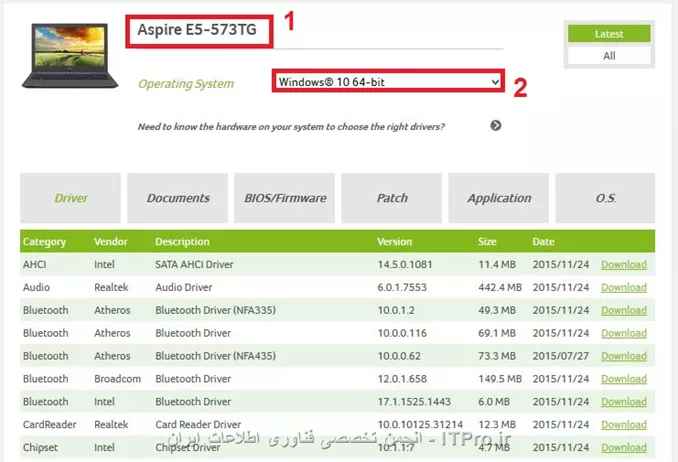
Task: Click the Operating System label
Action: pyautogui.click(x=186, y=83)
